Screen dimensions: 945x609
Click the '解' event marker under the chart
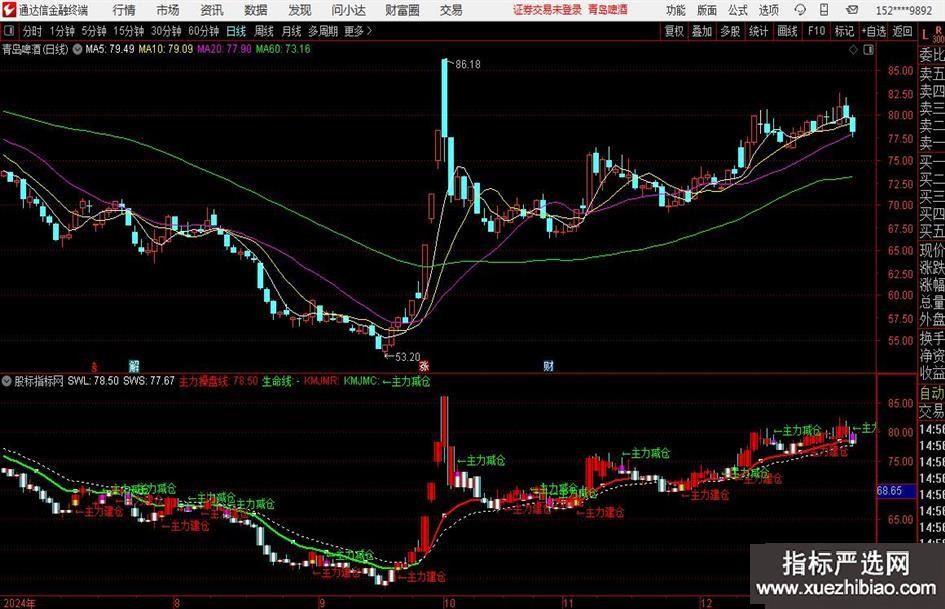coord(134,365)
